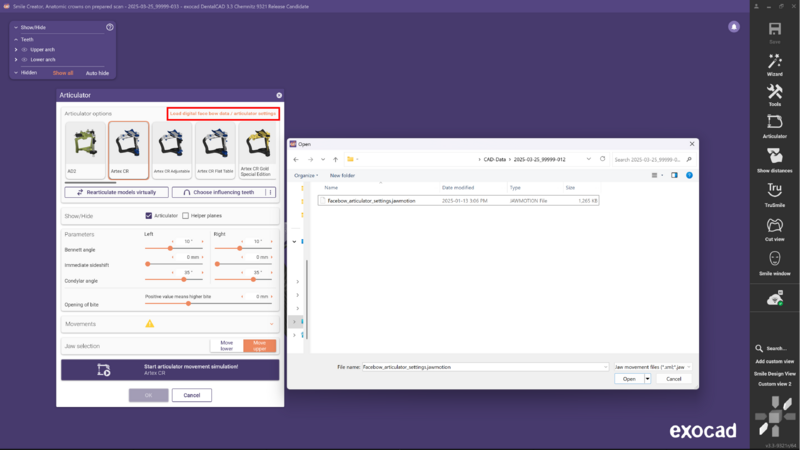
Task: Collapse the Show/Hide panel
Action: 16,28
